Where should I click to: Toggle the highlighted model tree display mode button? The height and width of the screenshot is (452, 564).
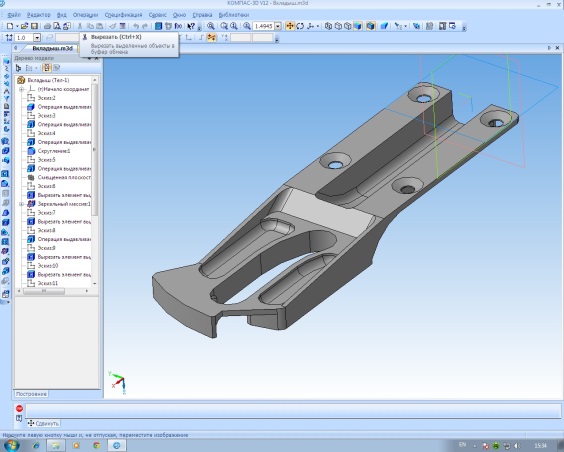tap(47, 68)
